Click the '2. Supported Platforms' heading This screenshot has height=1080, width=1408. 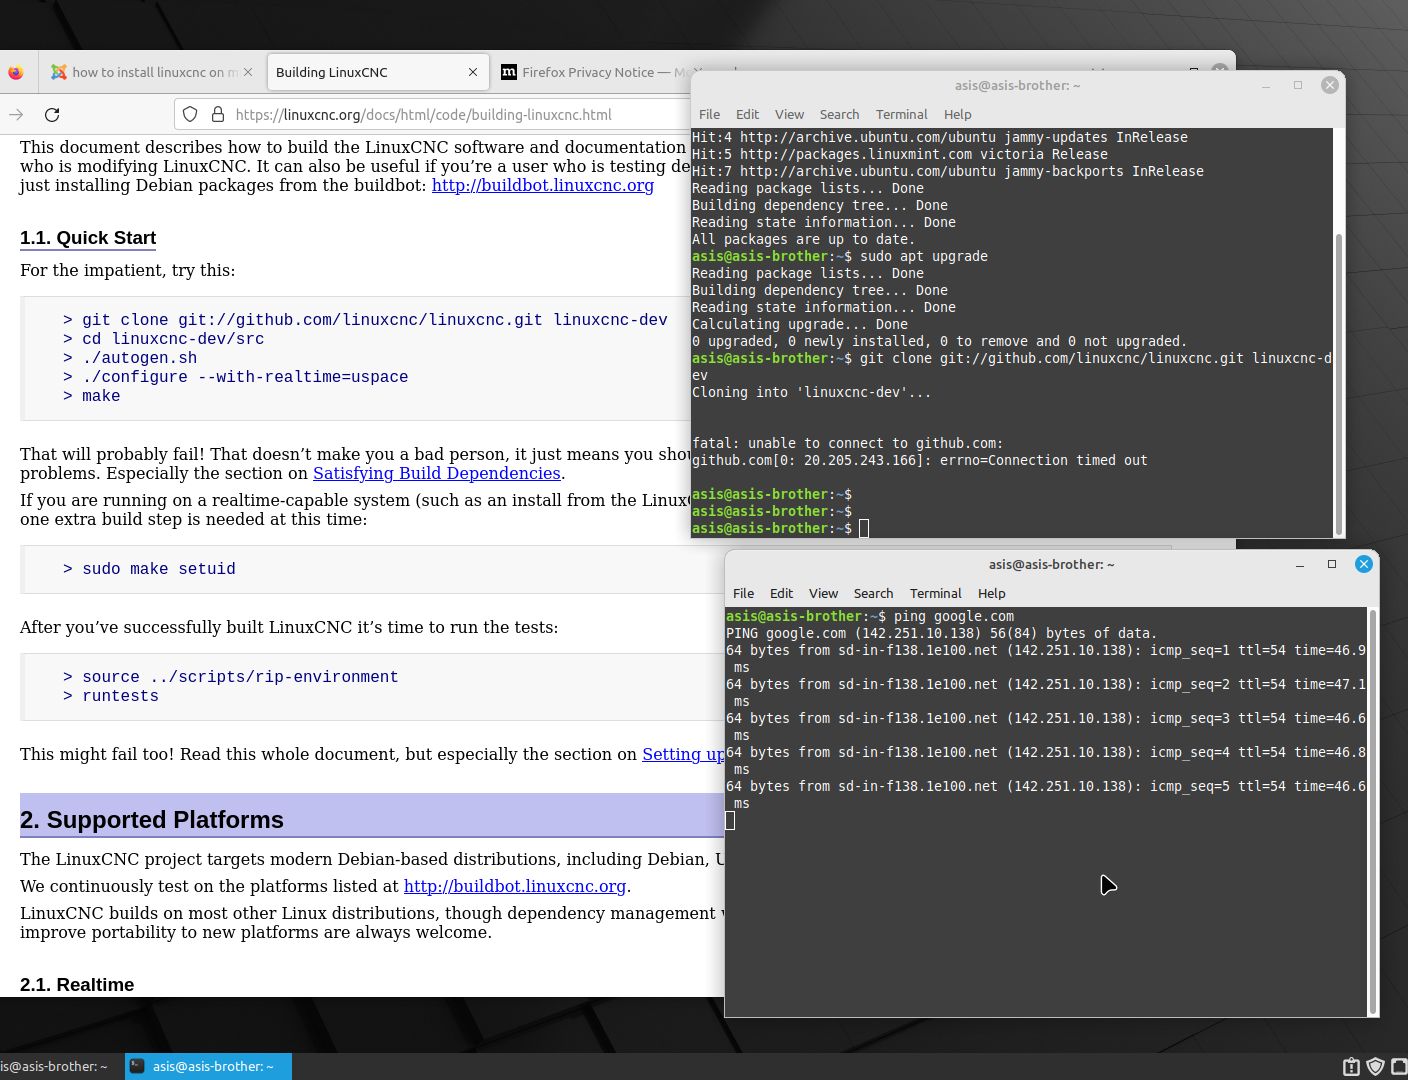(x=152, y=820)
